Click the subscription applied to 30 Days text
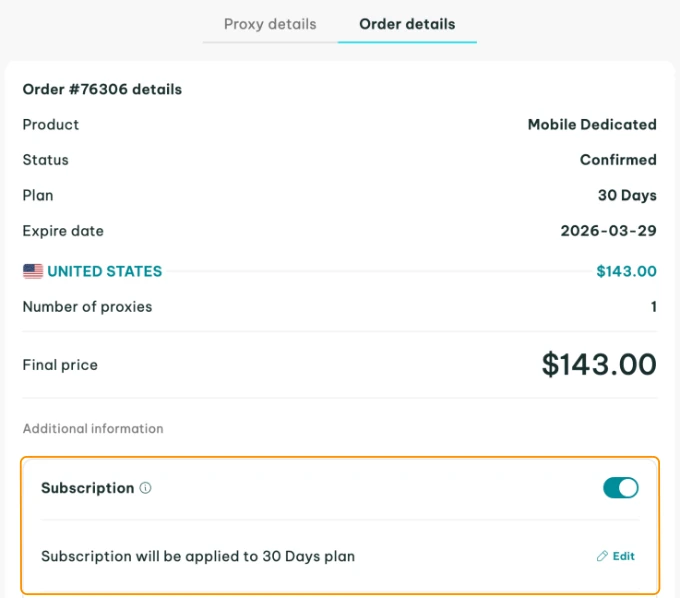The image size is (680, 598). (198, 556)
